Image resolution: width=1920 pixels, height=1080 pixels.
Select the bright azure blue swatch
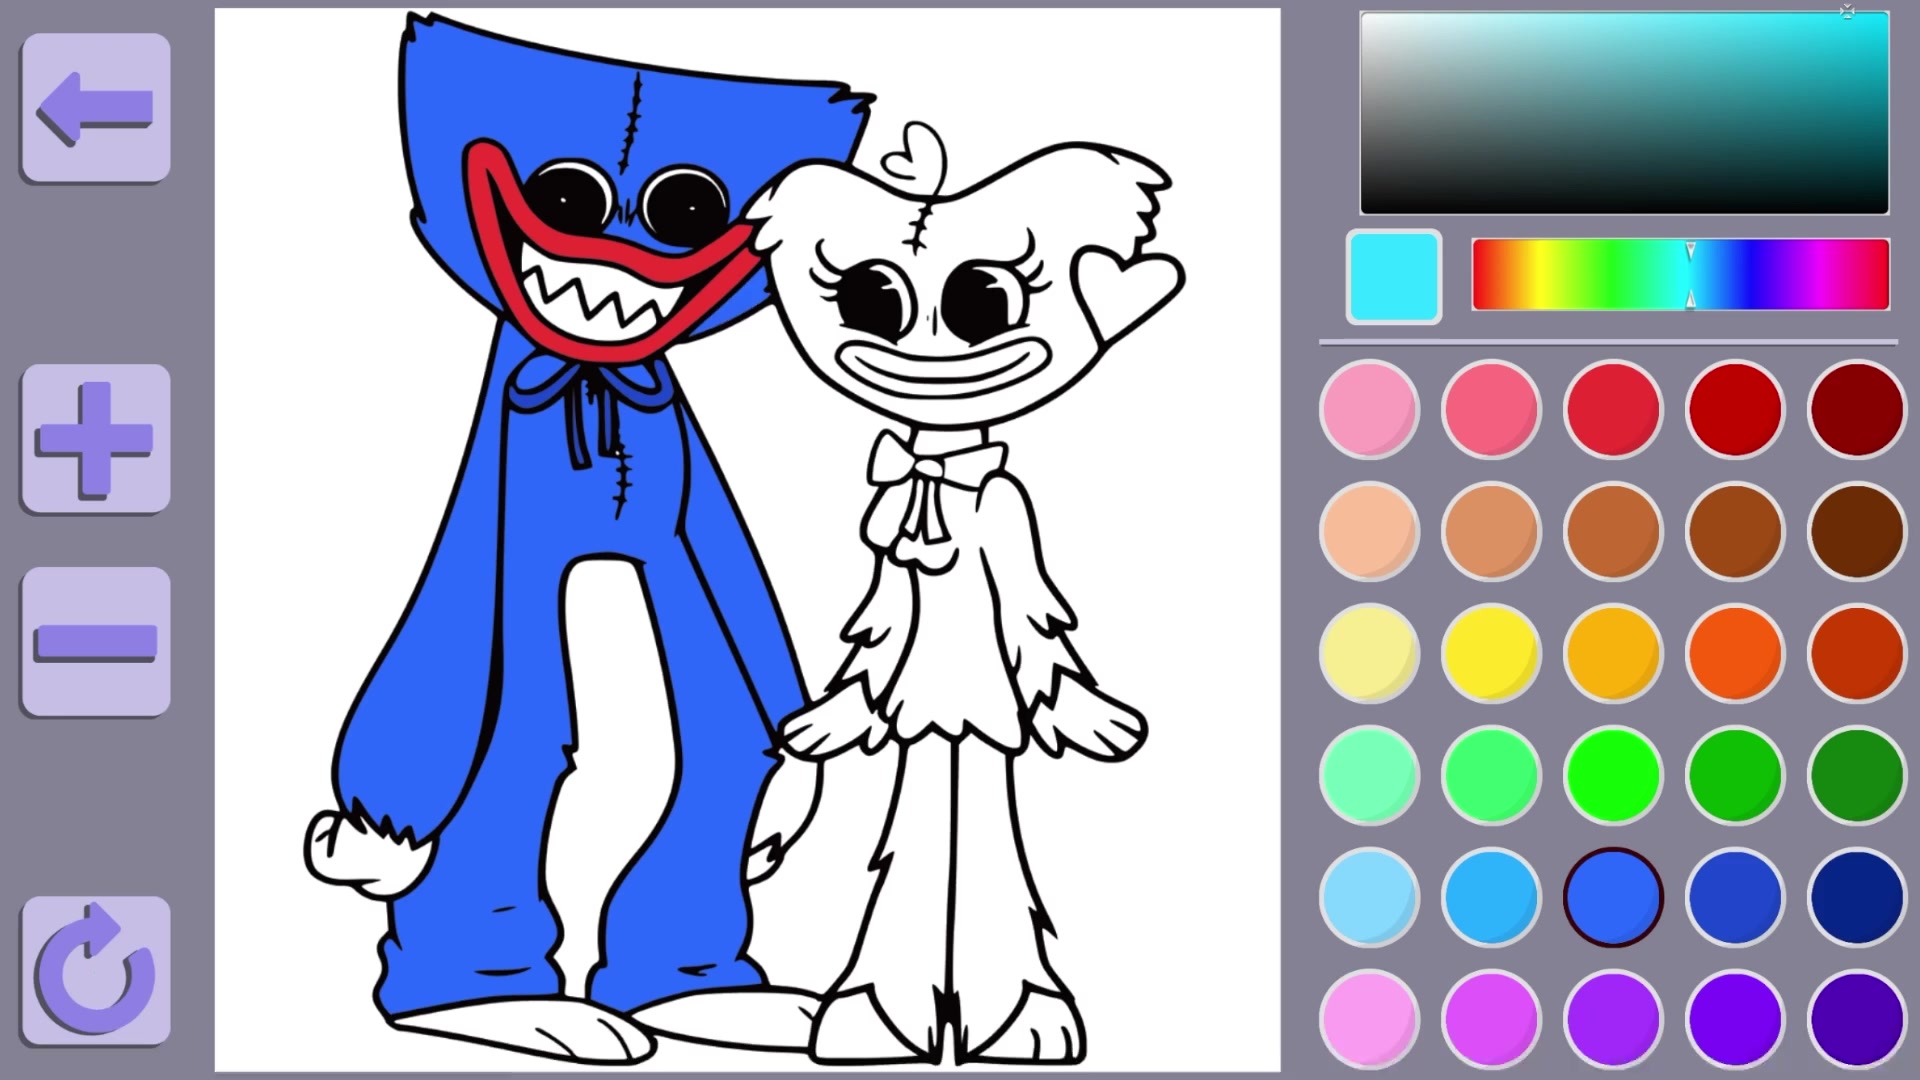1491,898
